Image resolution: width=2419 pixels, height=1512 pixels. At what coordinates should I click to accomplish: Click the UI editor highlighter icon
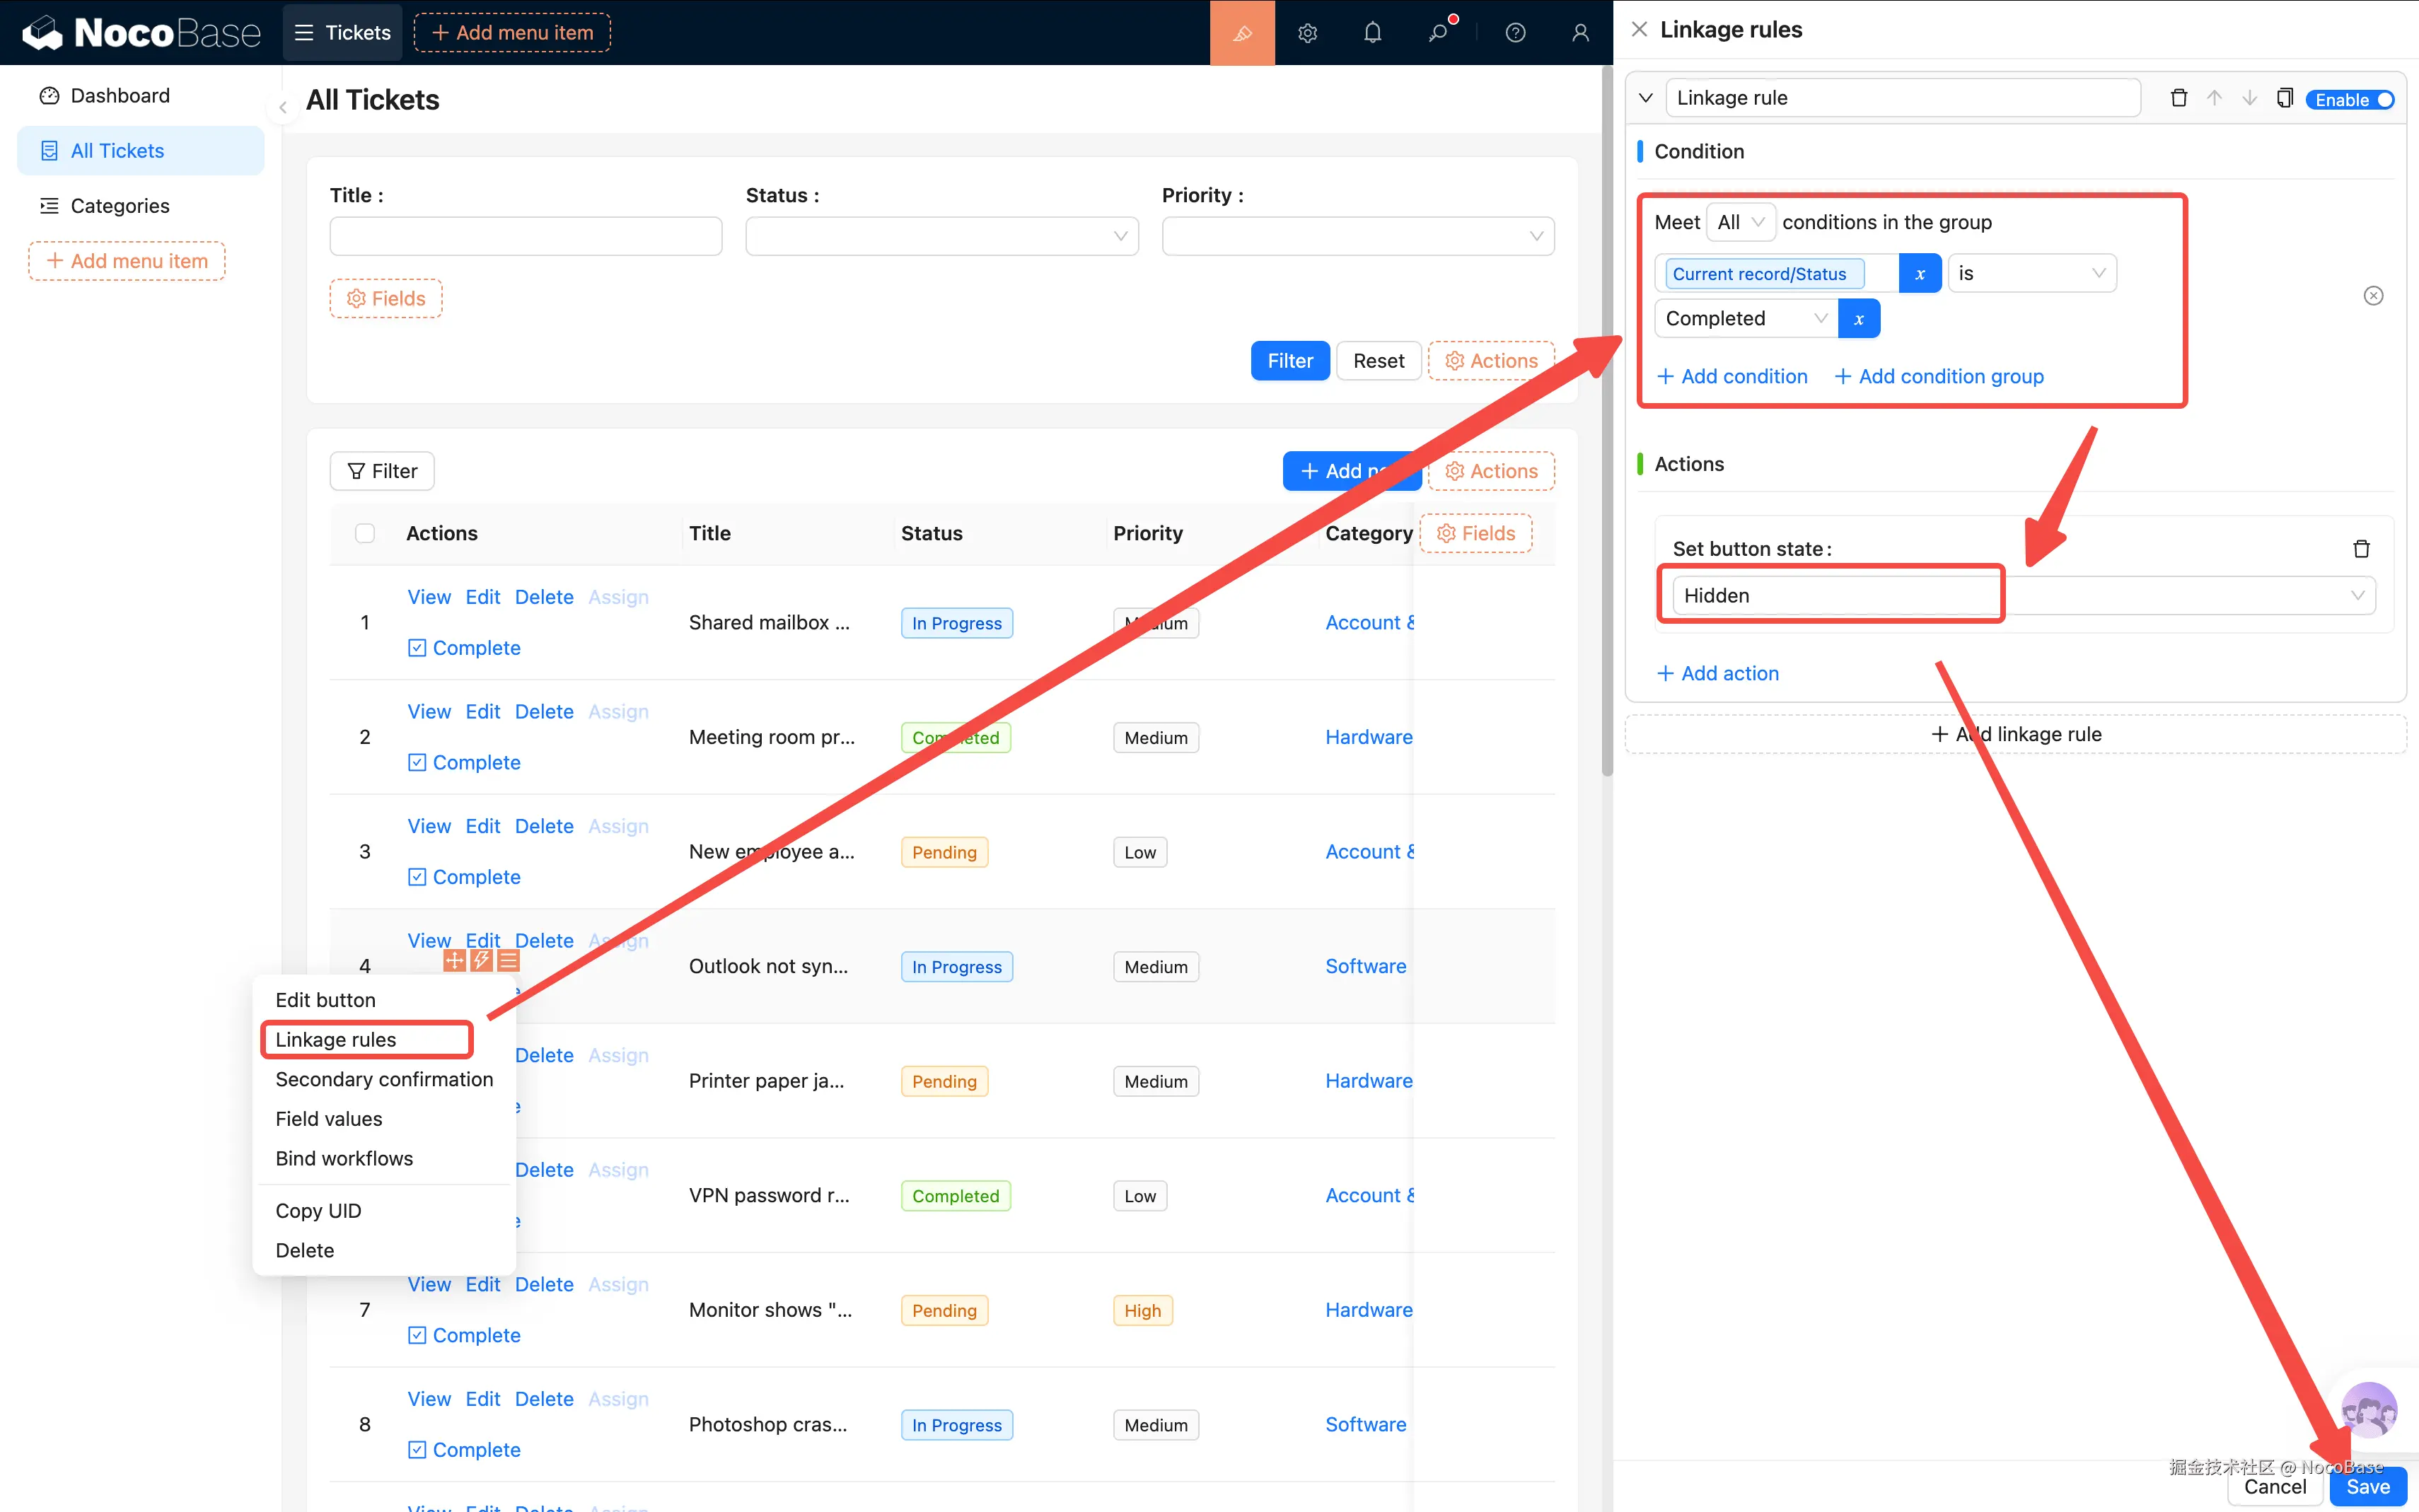click(1241, 33)
